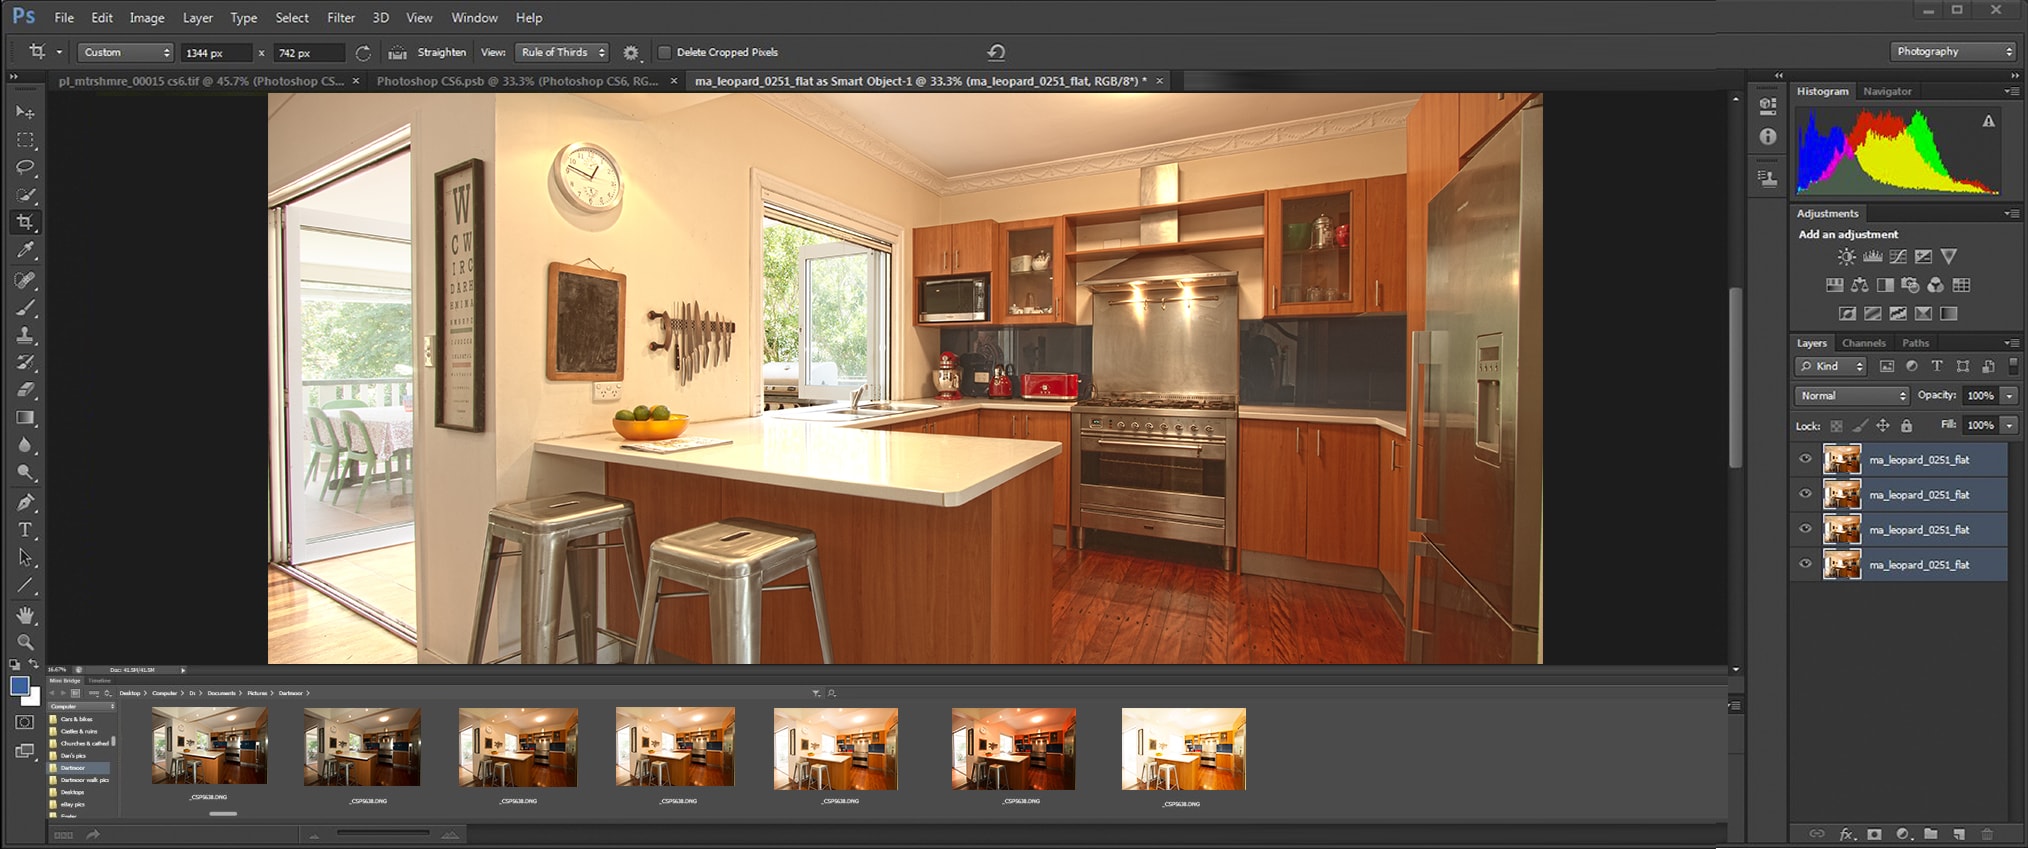Select the Blur tool
Screen dimensions: 2028x850
tap(25, 445)
